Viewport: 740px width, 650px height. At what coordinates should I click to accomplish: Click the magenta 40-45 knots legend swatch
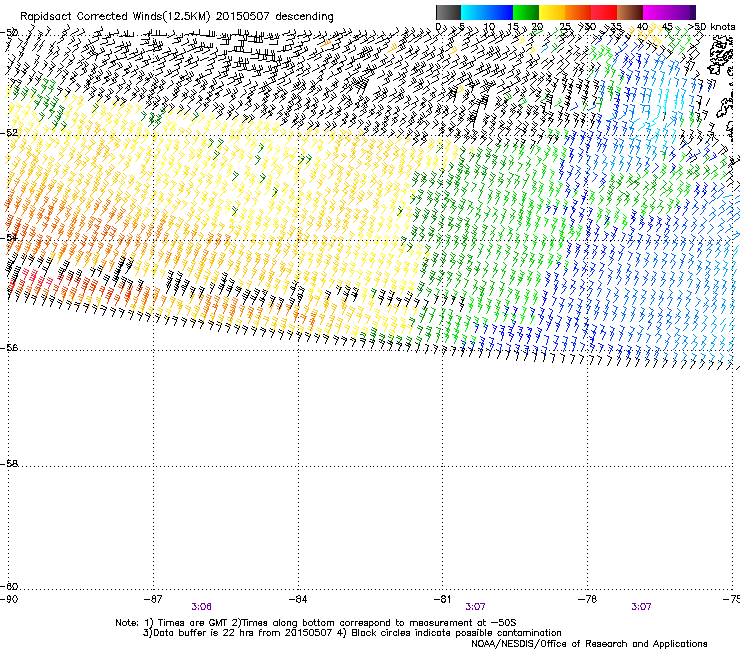656,12
